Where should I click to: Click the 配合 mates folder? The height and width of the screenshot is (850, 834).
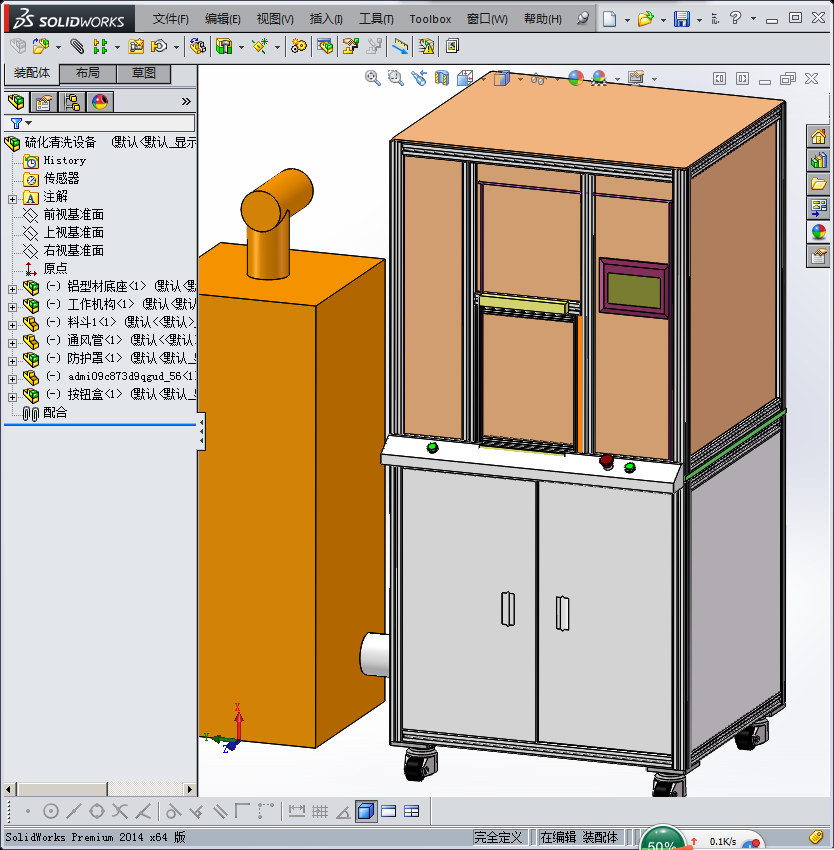click(x=55, y=413)
